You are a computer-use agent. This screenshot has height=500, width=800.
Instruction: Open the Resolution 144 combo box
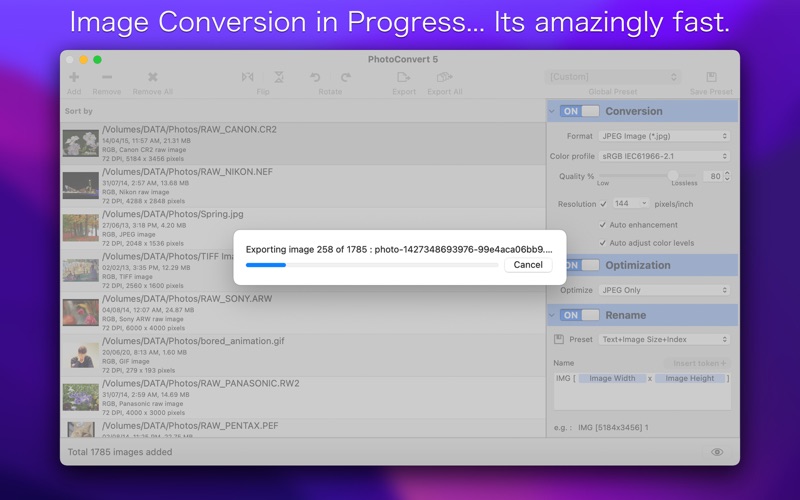(631, 204)
